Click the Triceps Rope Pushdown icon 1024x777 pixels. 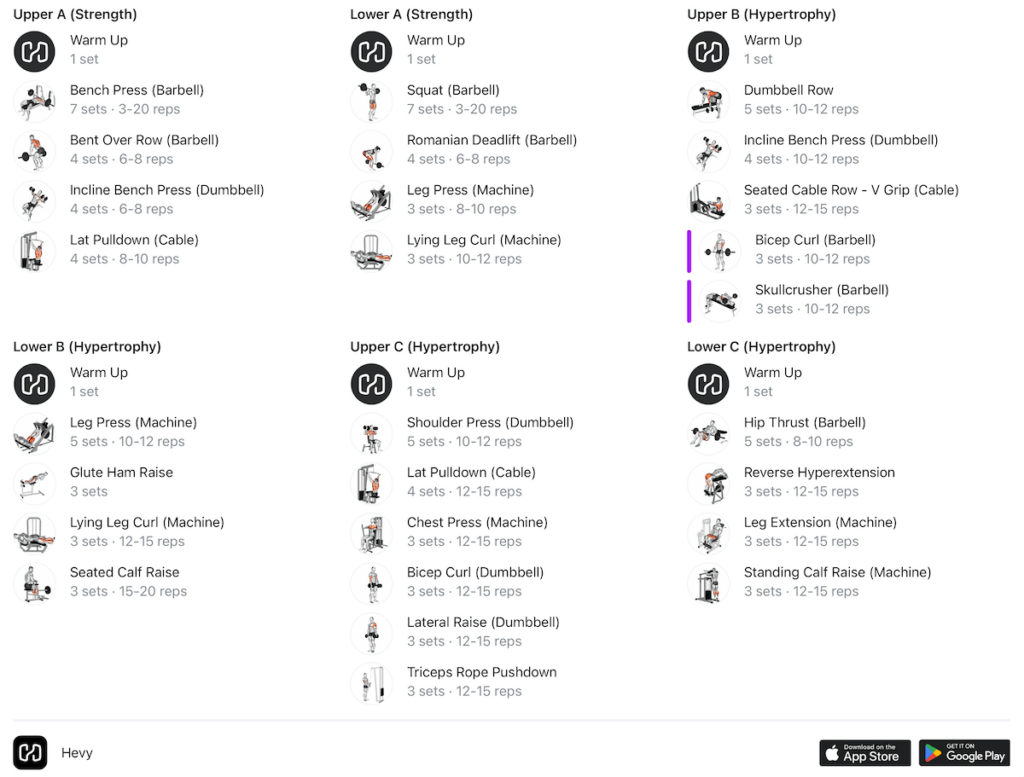click(371, 683)
